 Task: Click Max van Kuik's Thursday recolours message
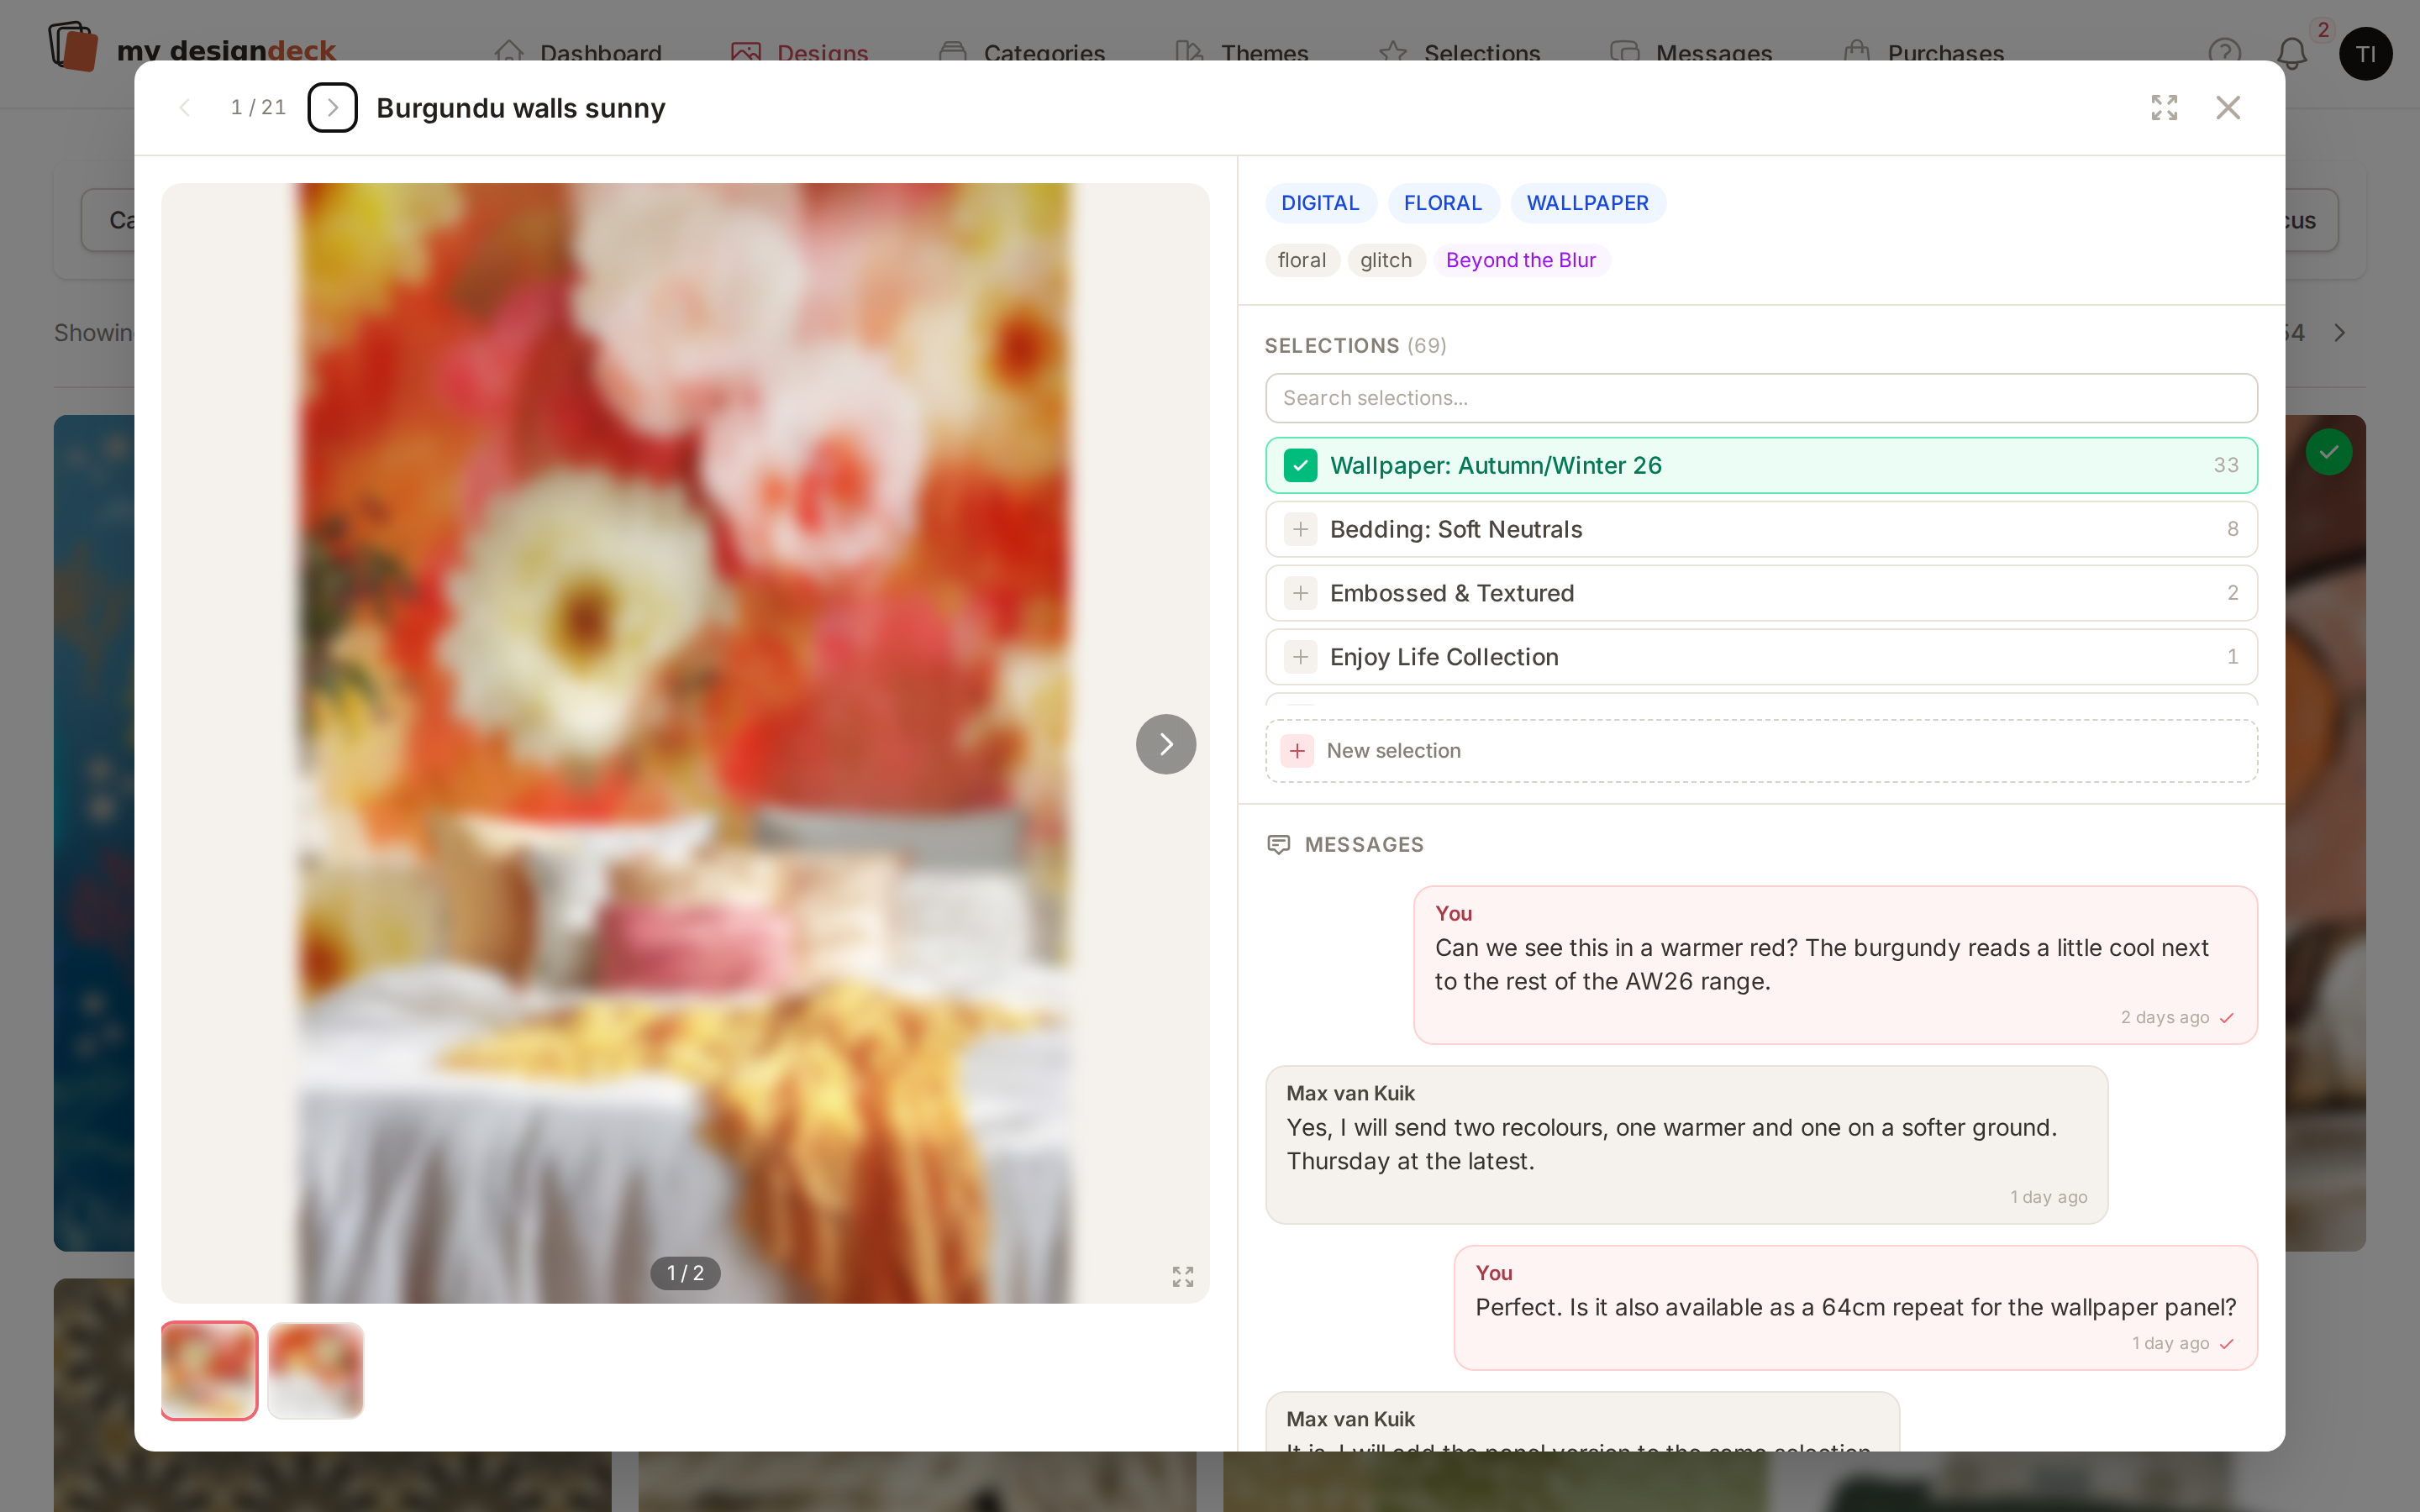pyautogui.click(x=1686, y=1144)
